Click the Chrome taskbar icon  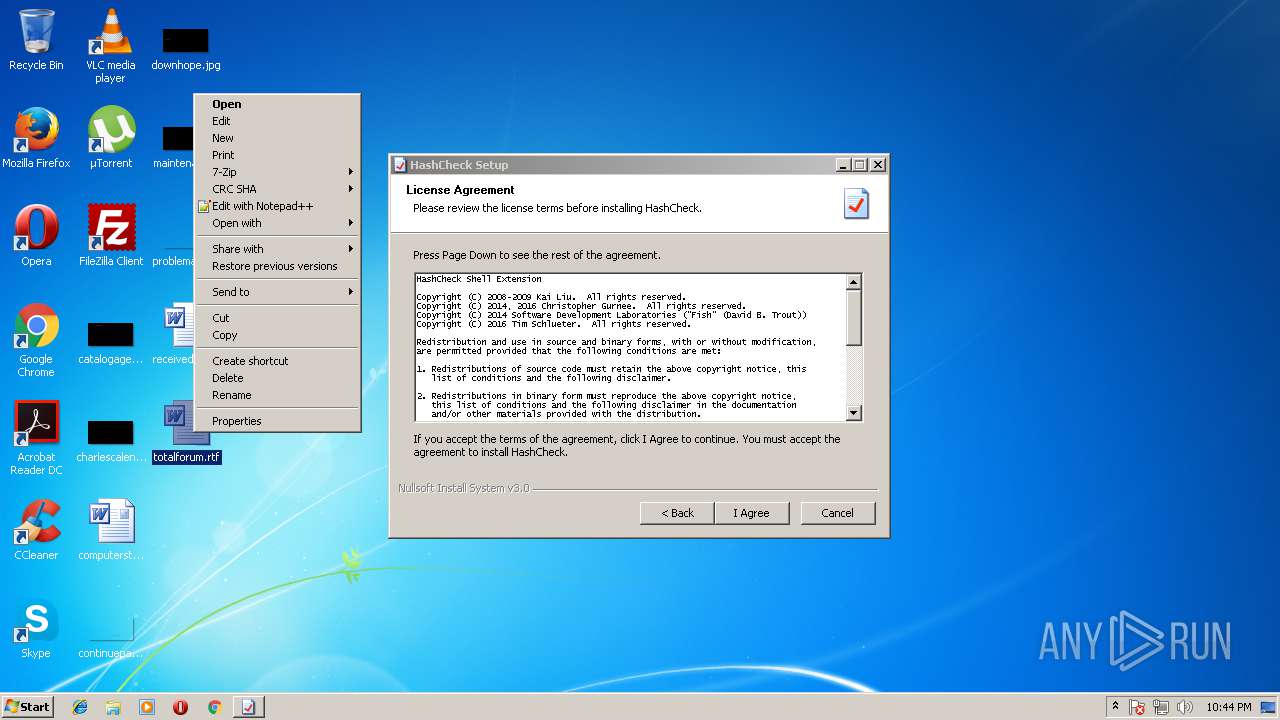click(x=214, y=707)
